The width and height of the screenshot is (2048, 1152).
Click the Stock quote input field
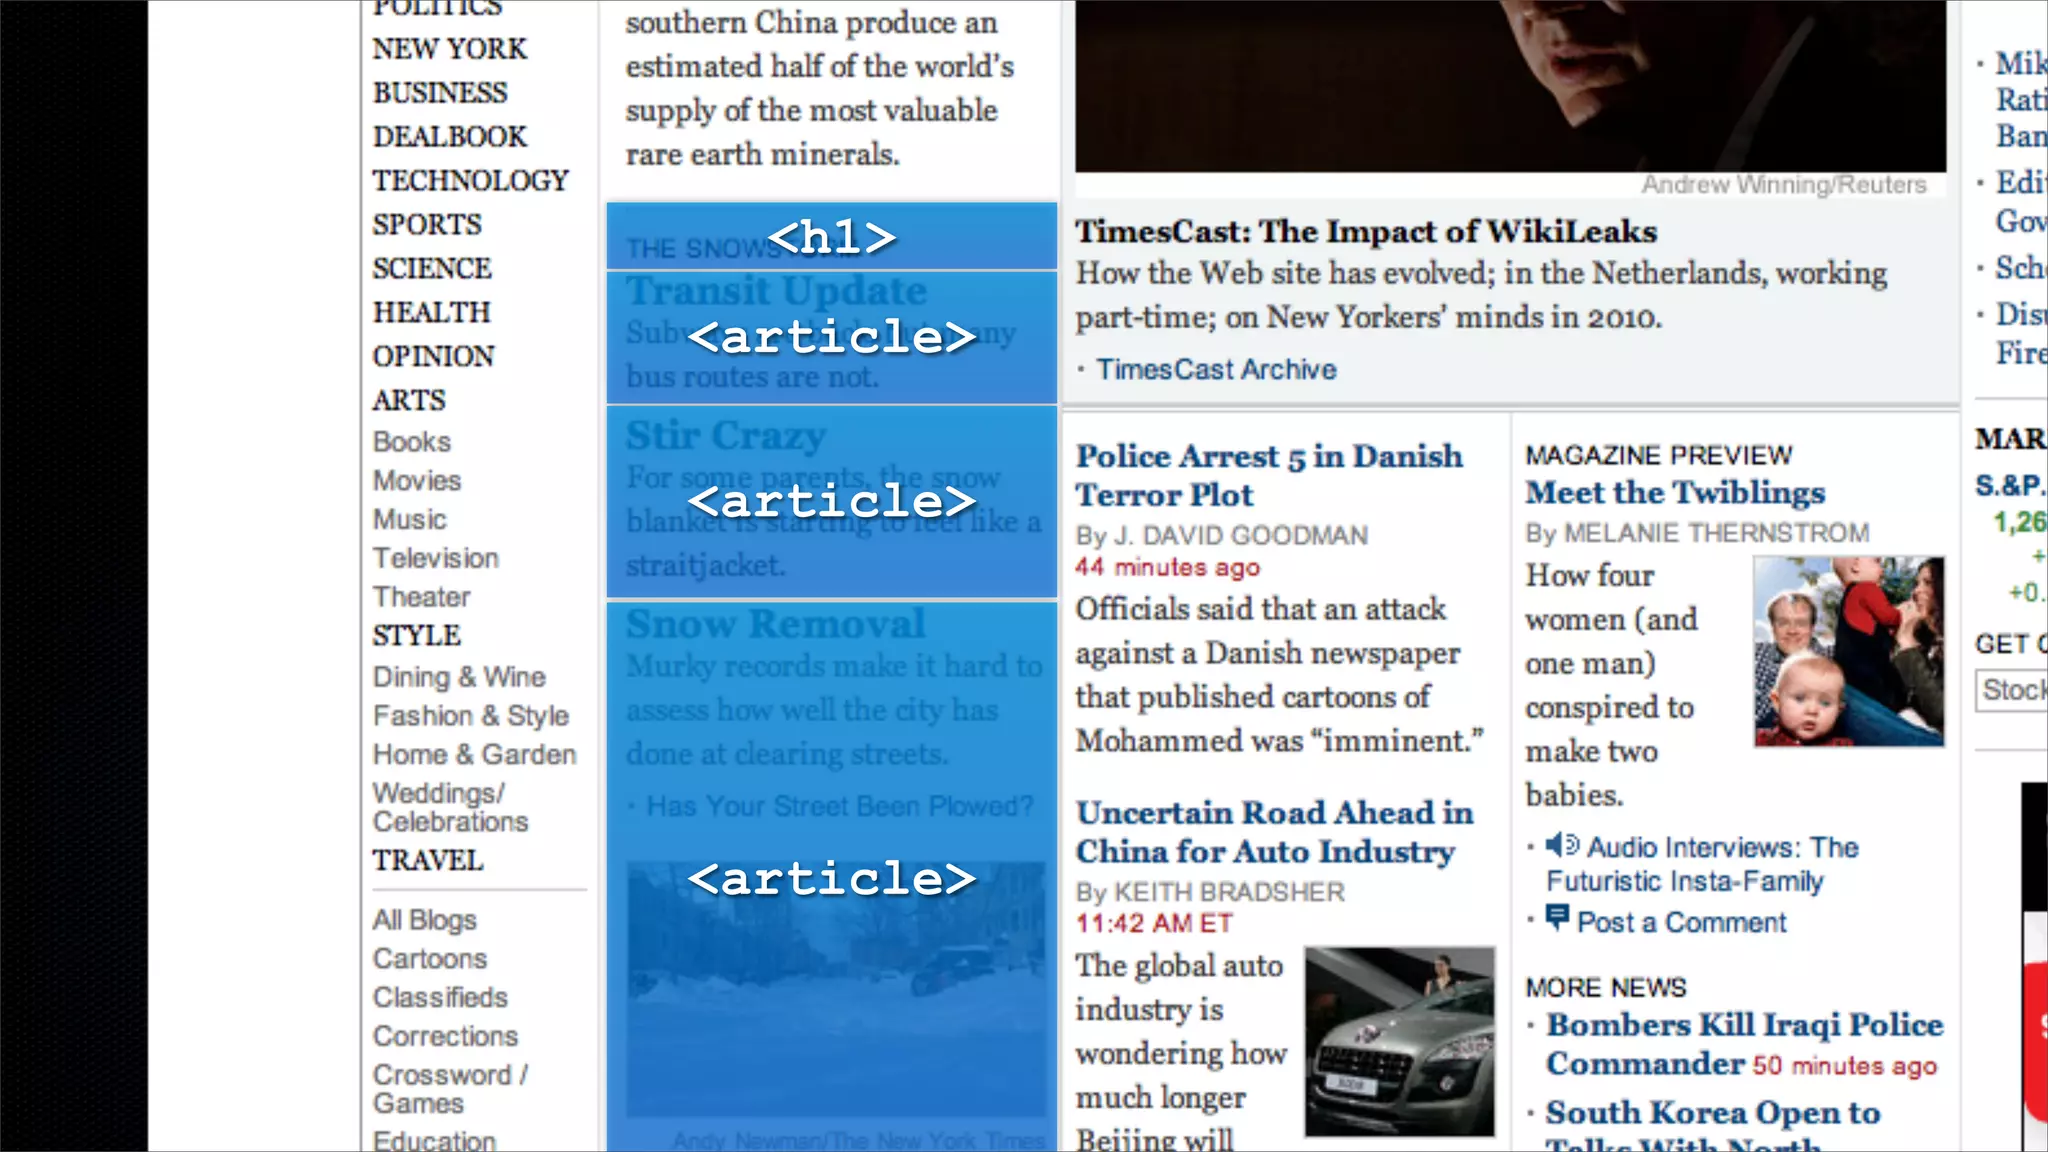pyautogui.click(x=2012, y=691)
